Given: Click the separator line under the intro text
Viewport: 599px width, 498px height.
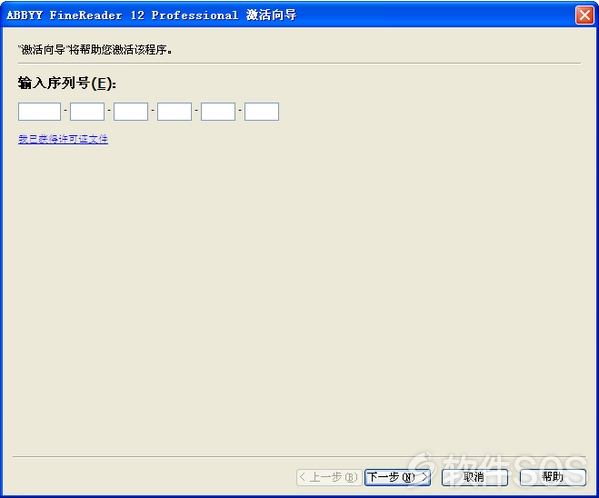Looking at the screenshot, I should pos(300,63).
